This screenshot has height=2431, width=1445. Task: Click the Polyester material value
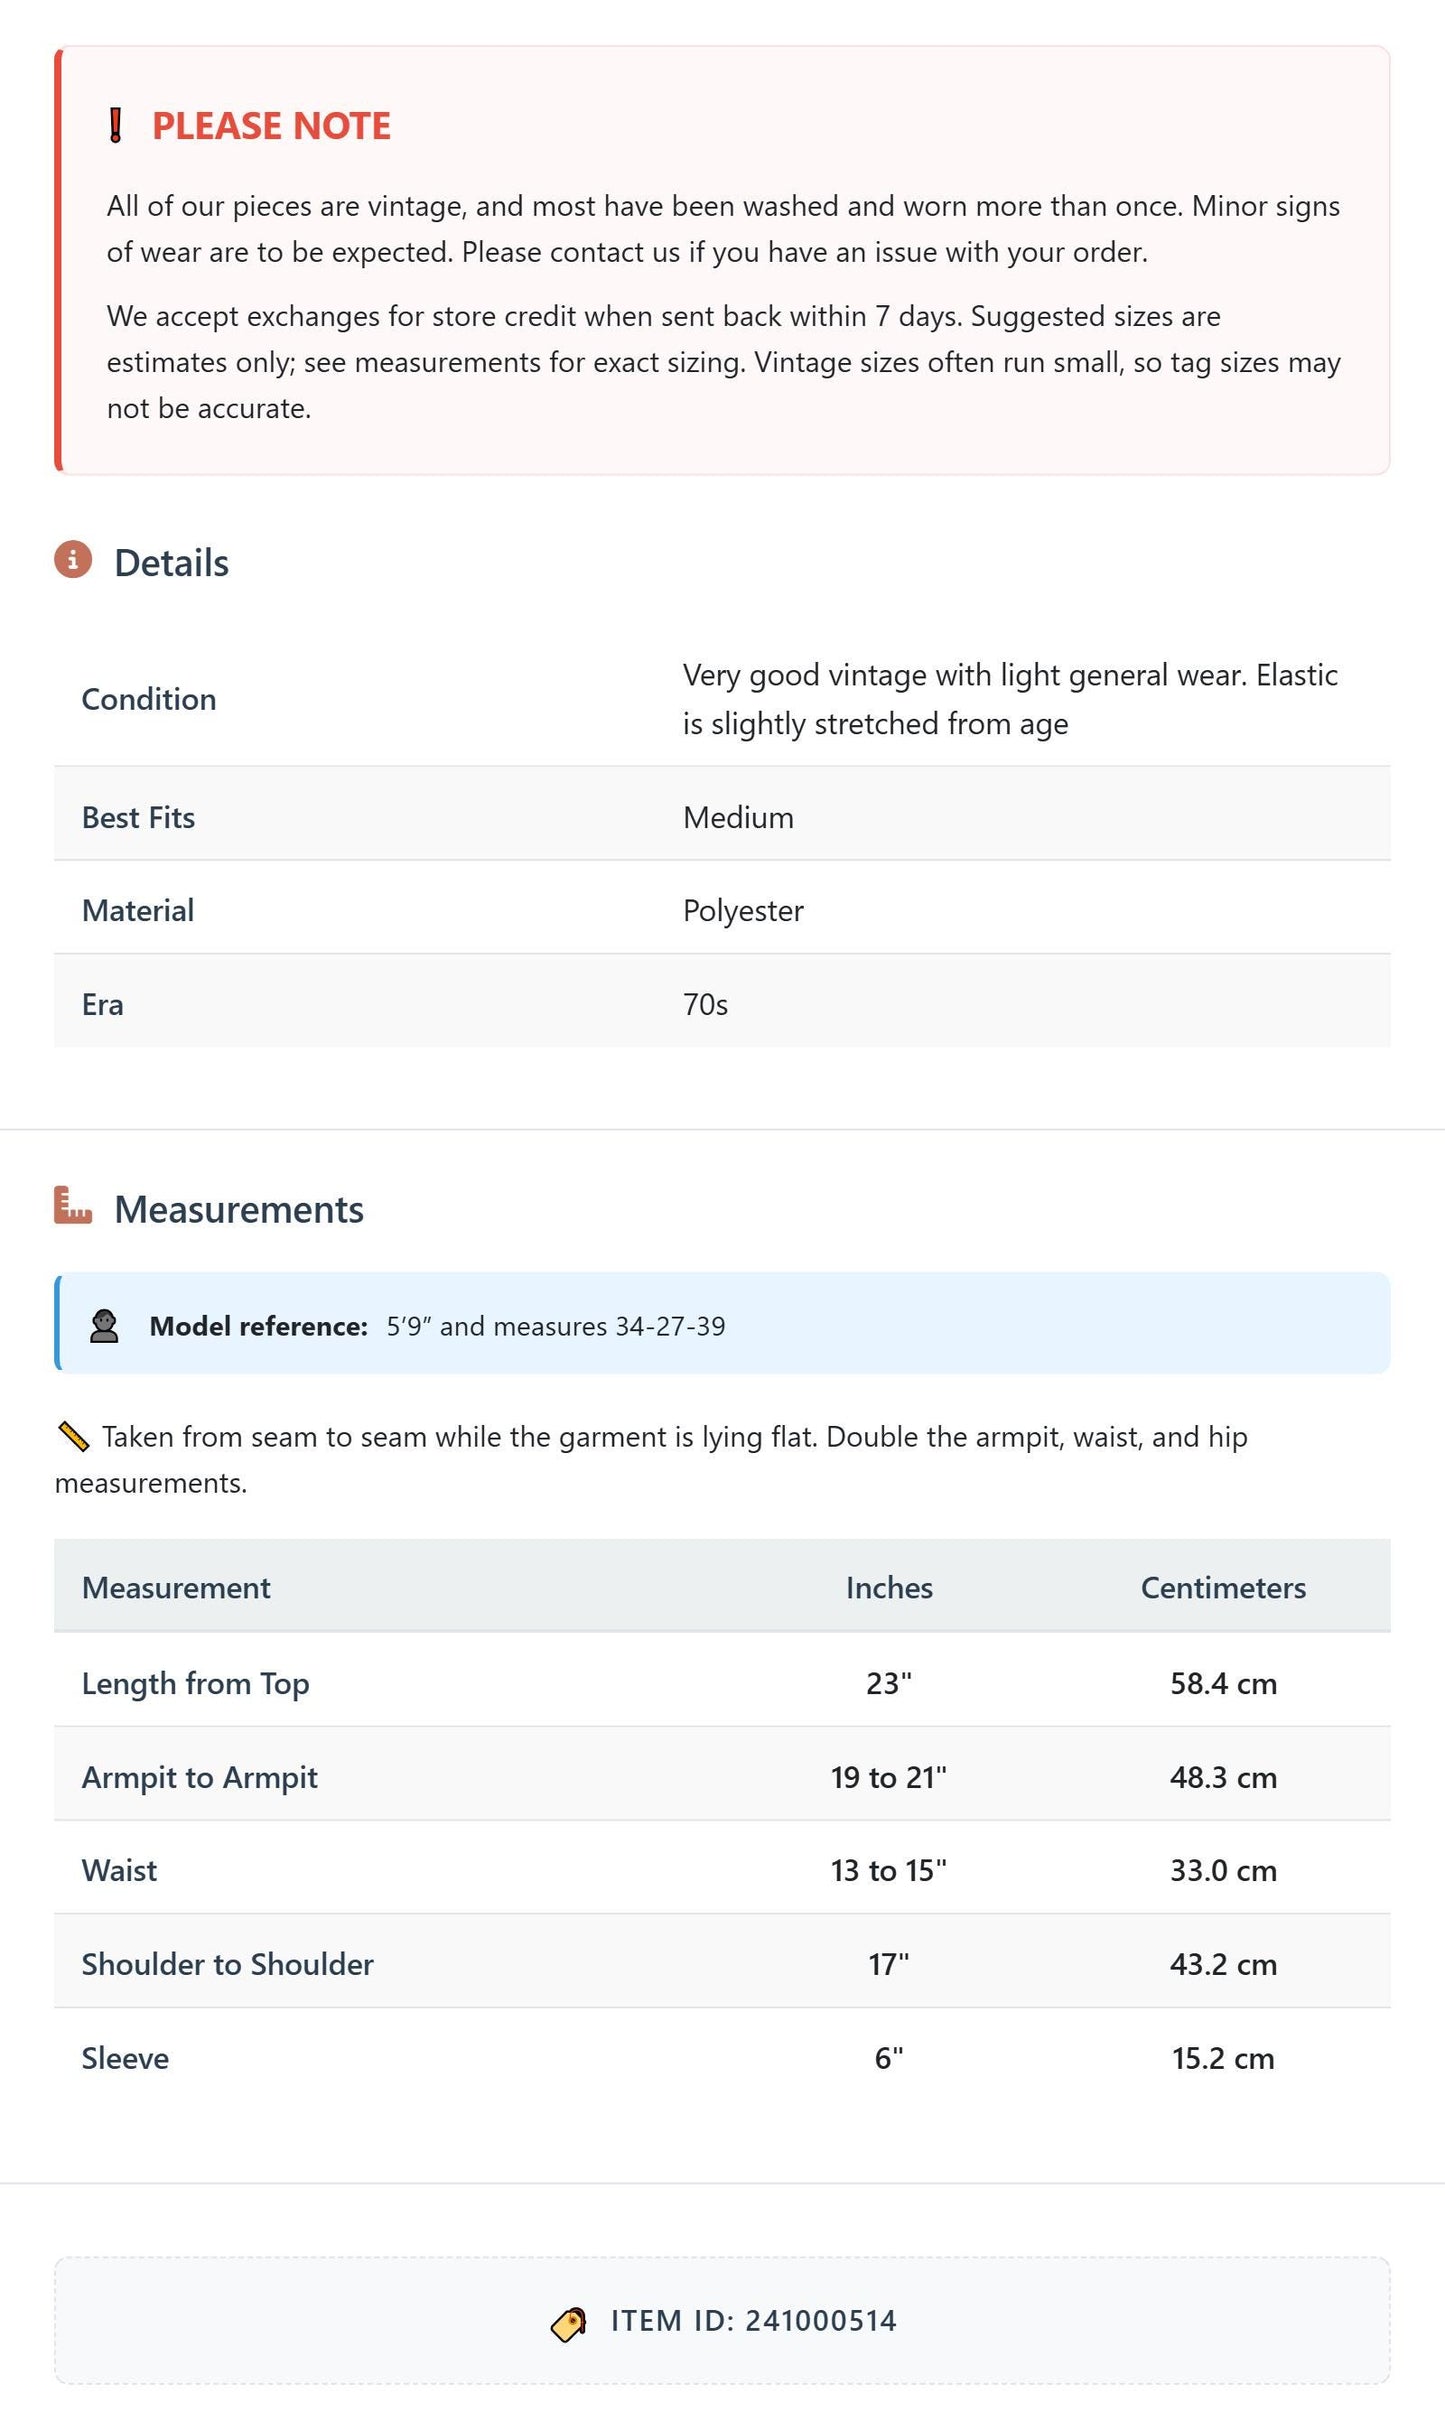(x=743, y=911)
